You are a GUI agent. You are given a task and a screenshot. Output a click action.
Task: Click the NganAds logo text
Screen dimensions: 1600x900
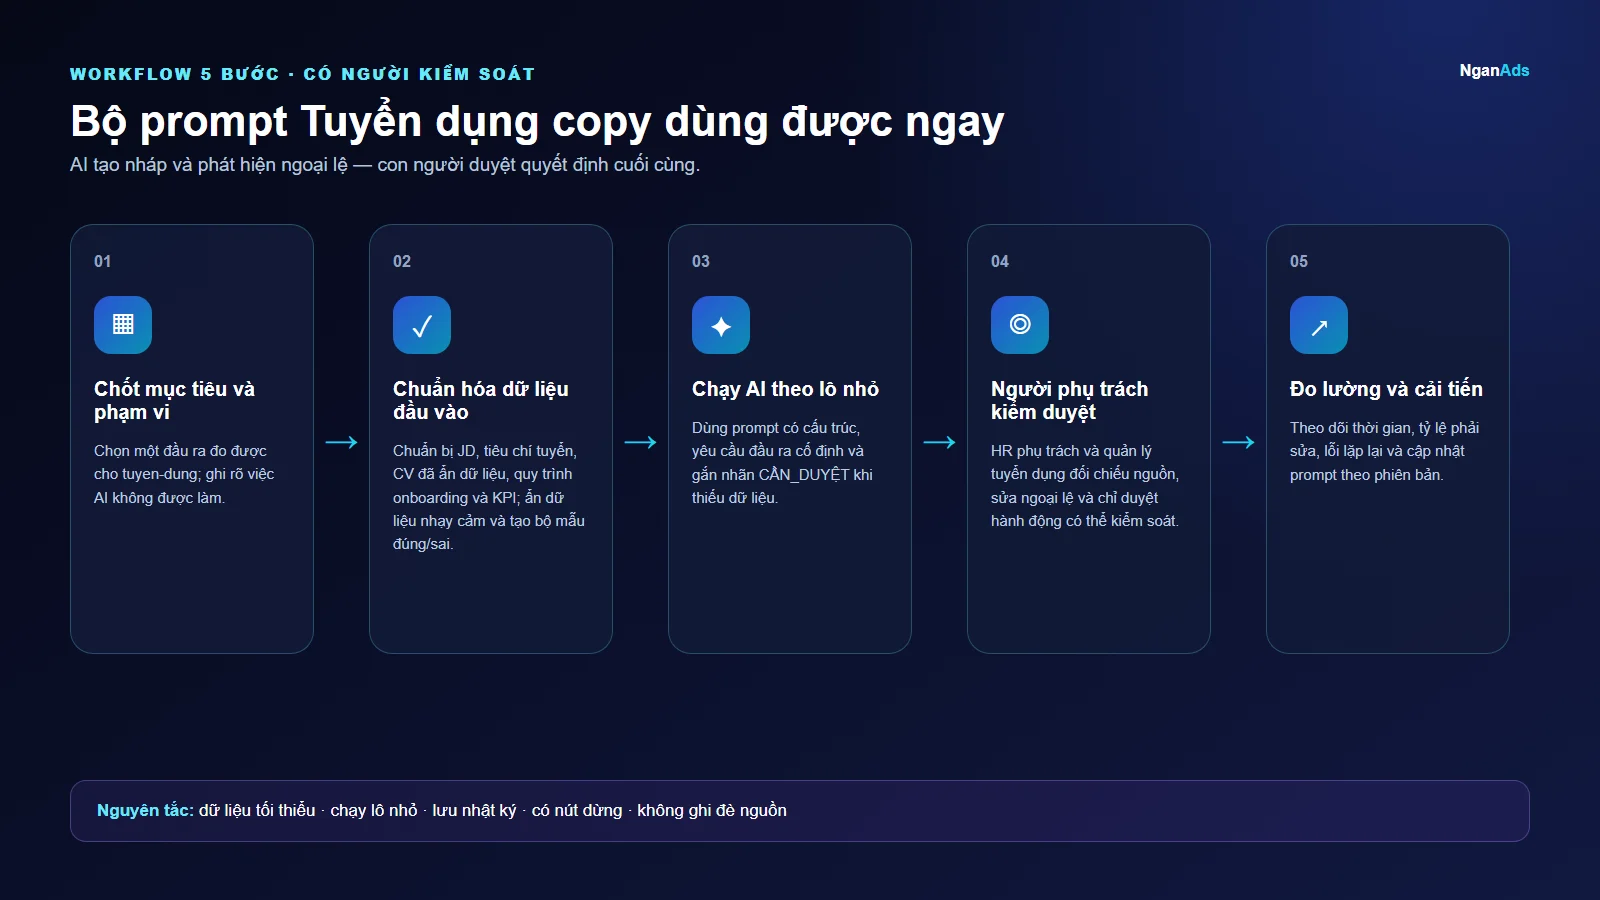pyautogui.click(x=1494, y=70)
